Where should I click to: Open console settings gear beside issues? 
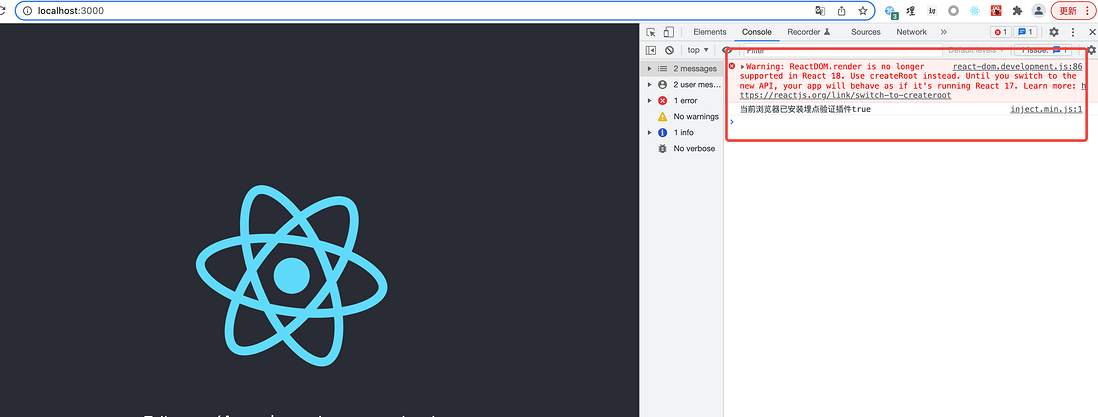(1091, 50)
